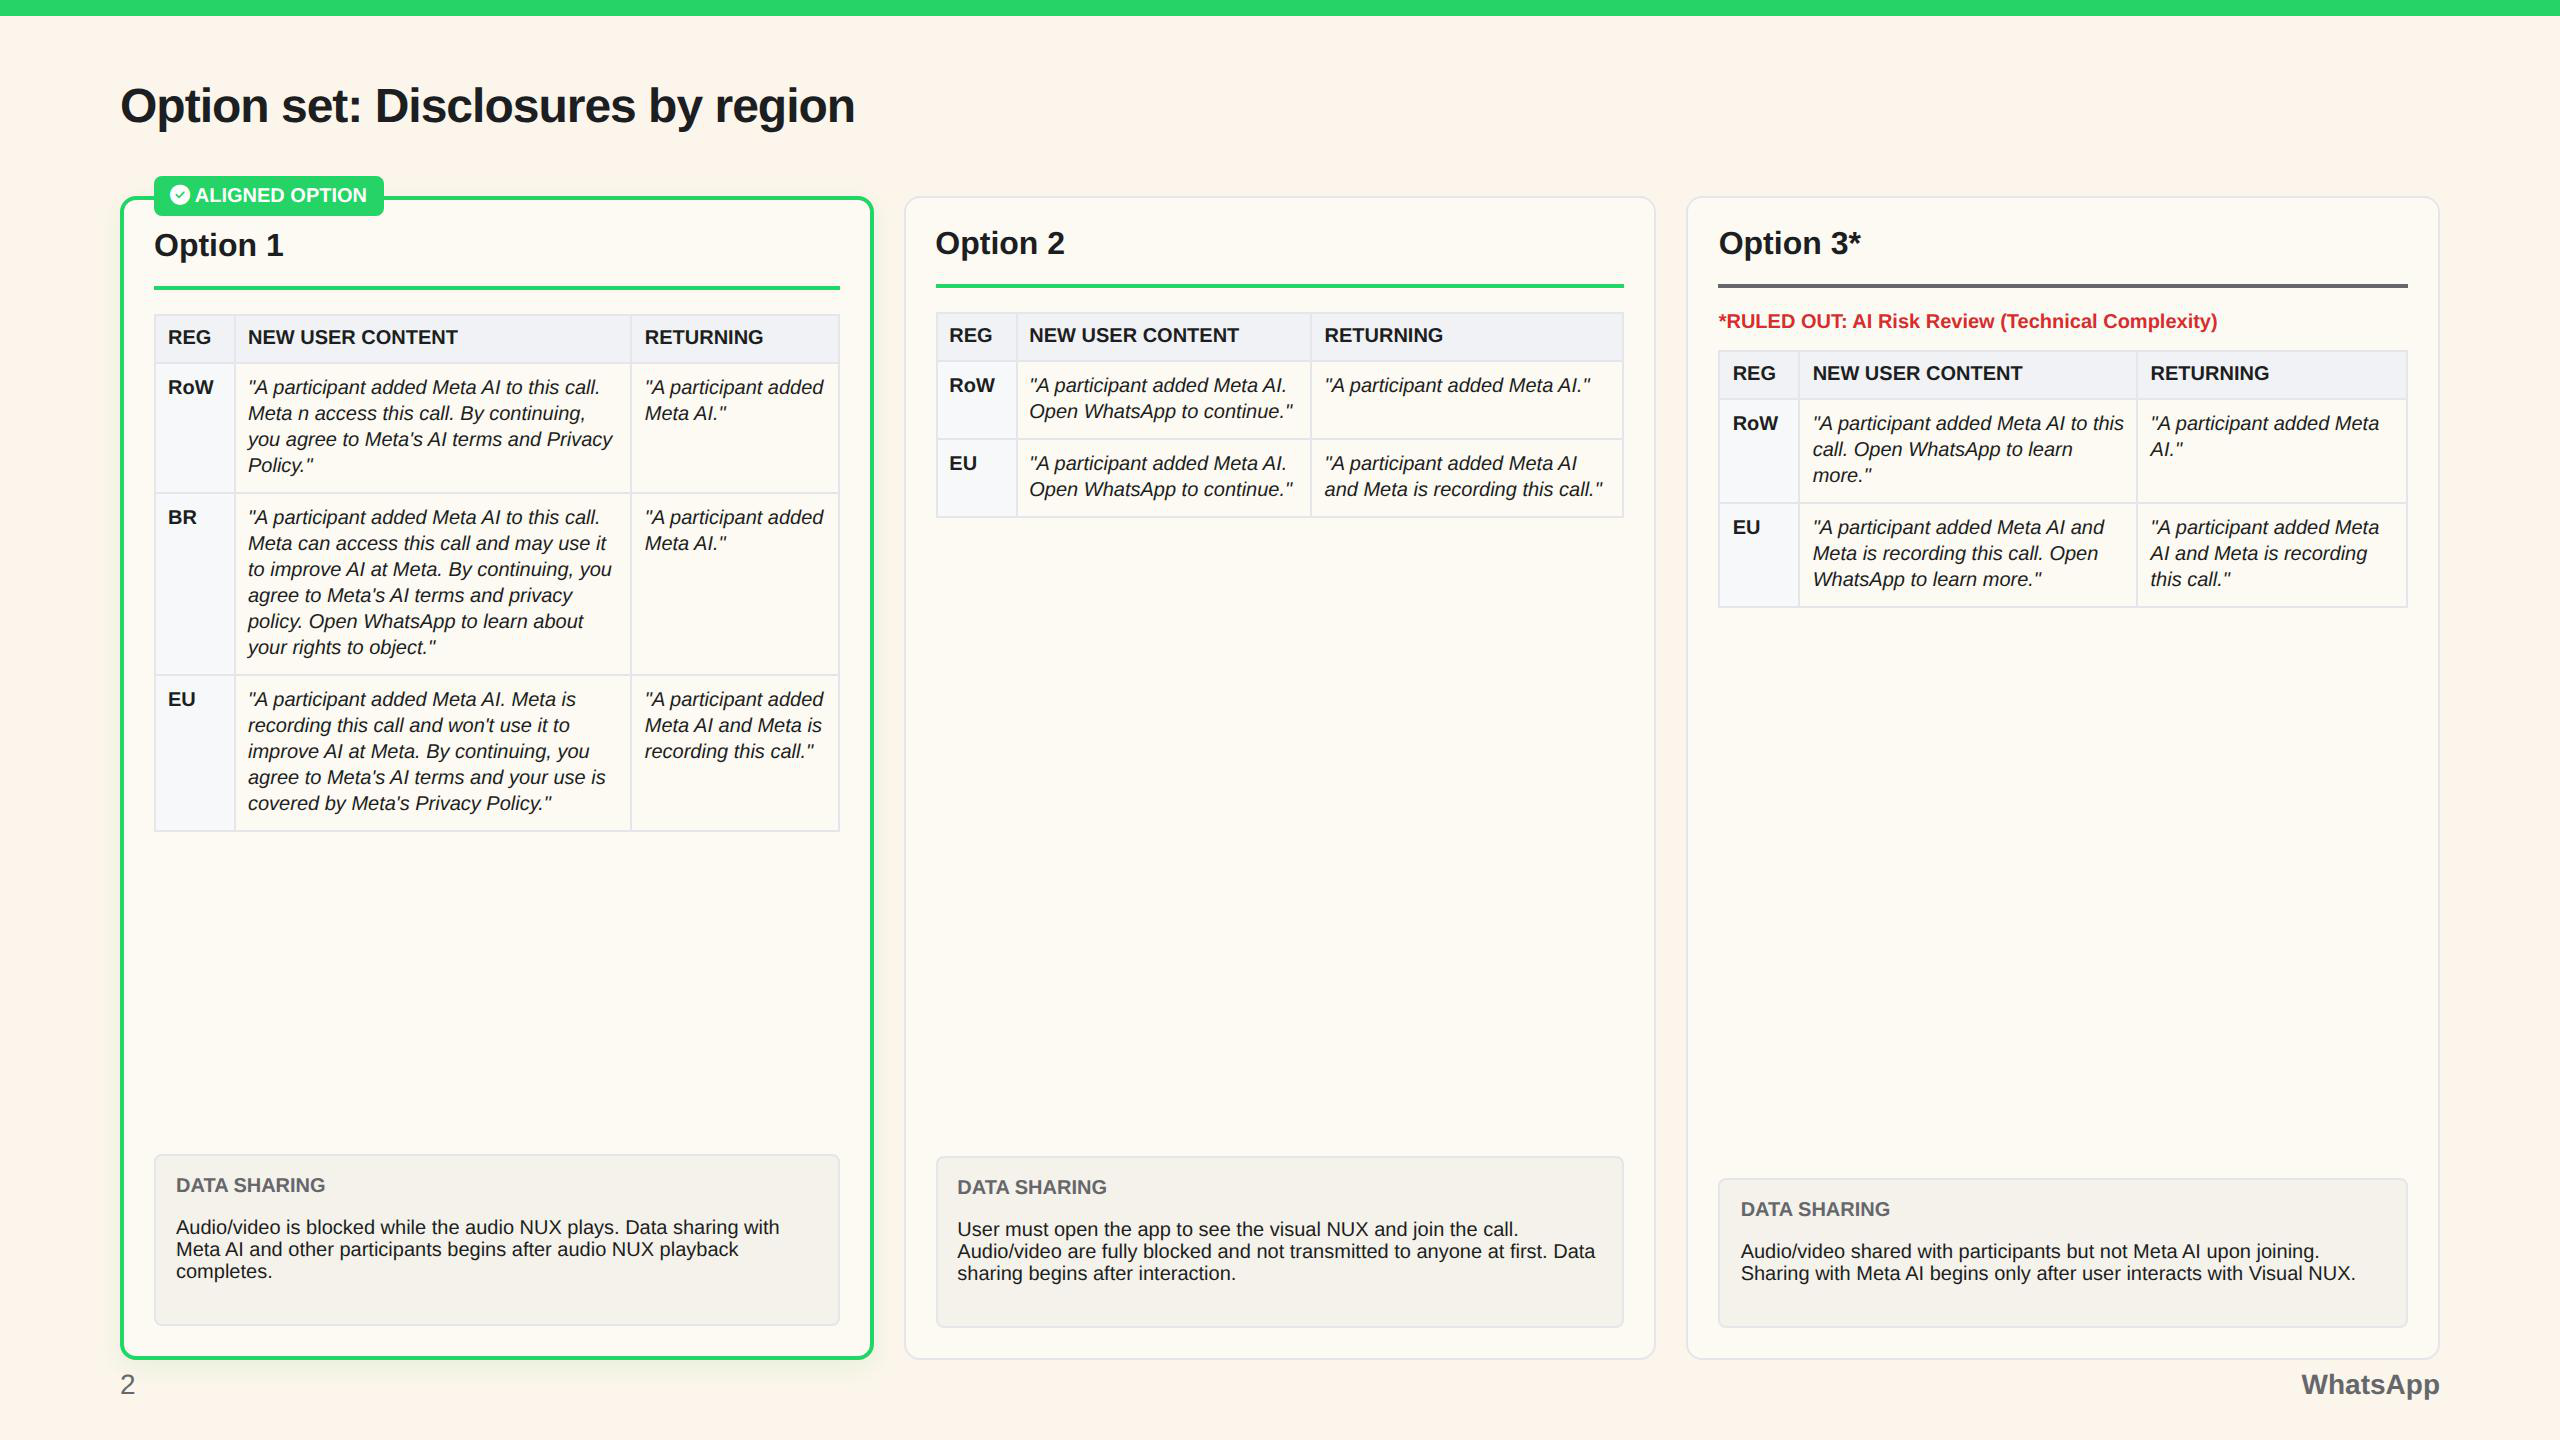The image size is (2560, 1440).
Task: Click the slide page number 2
Action: point(128,1385)
